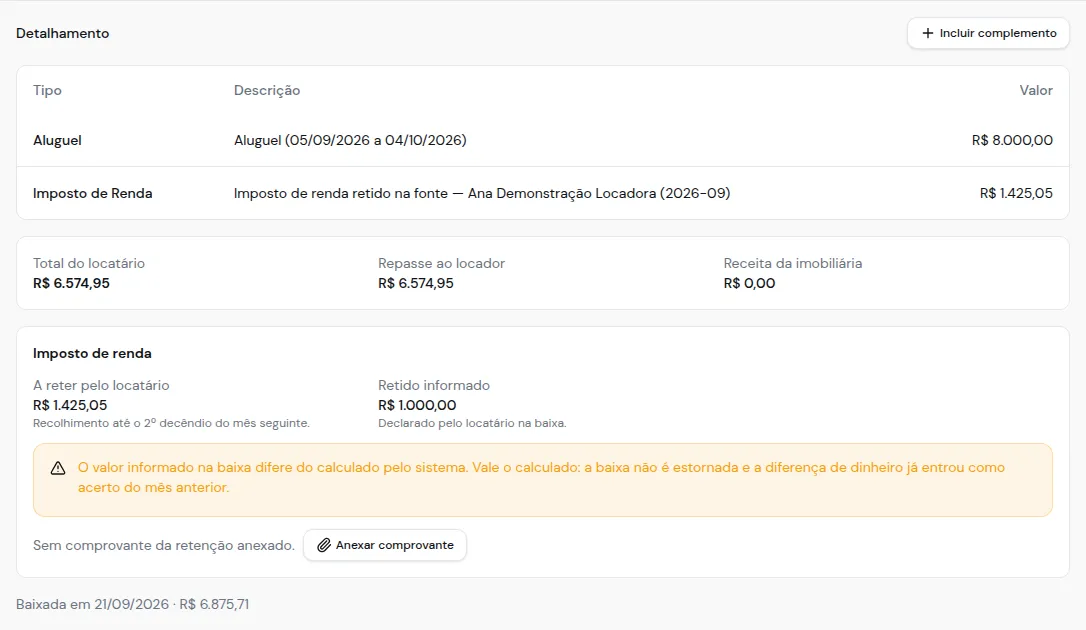Click the Repasse ao locador label
The height and width of the screenshot is (630, 1086).
point(441,263)
